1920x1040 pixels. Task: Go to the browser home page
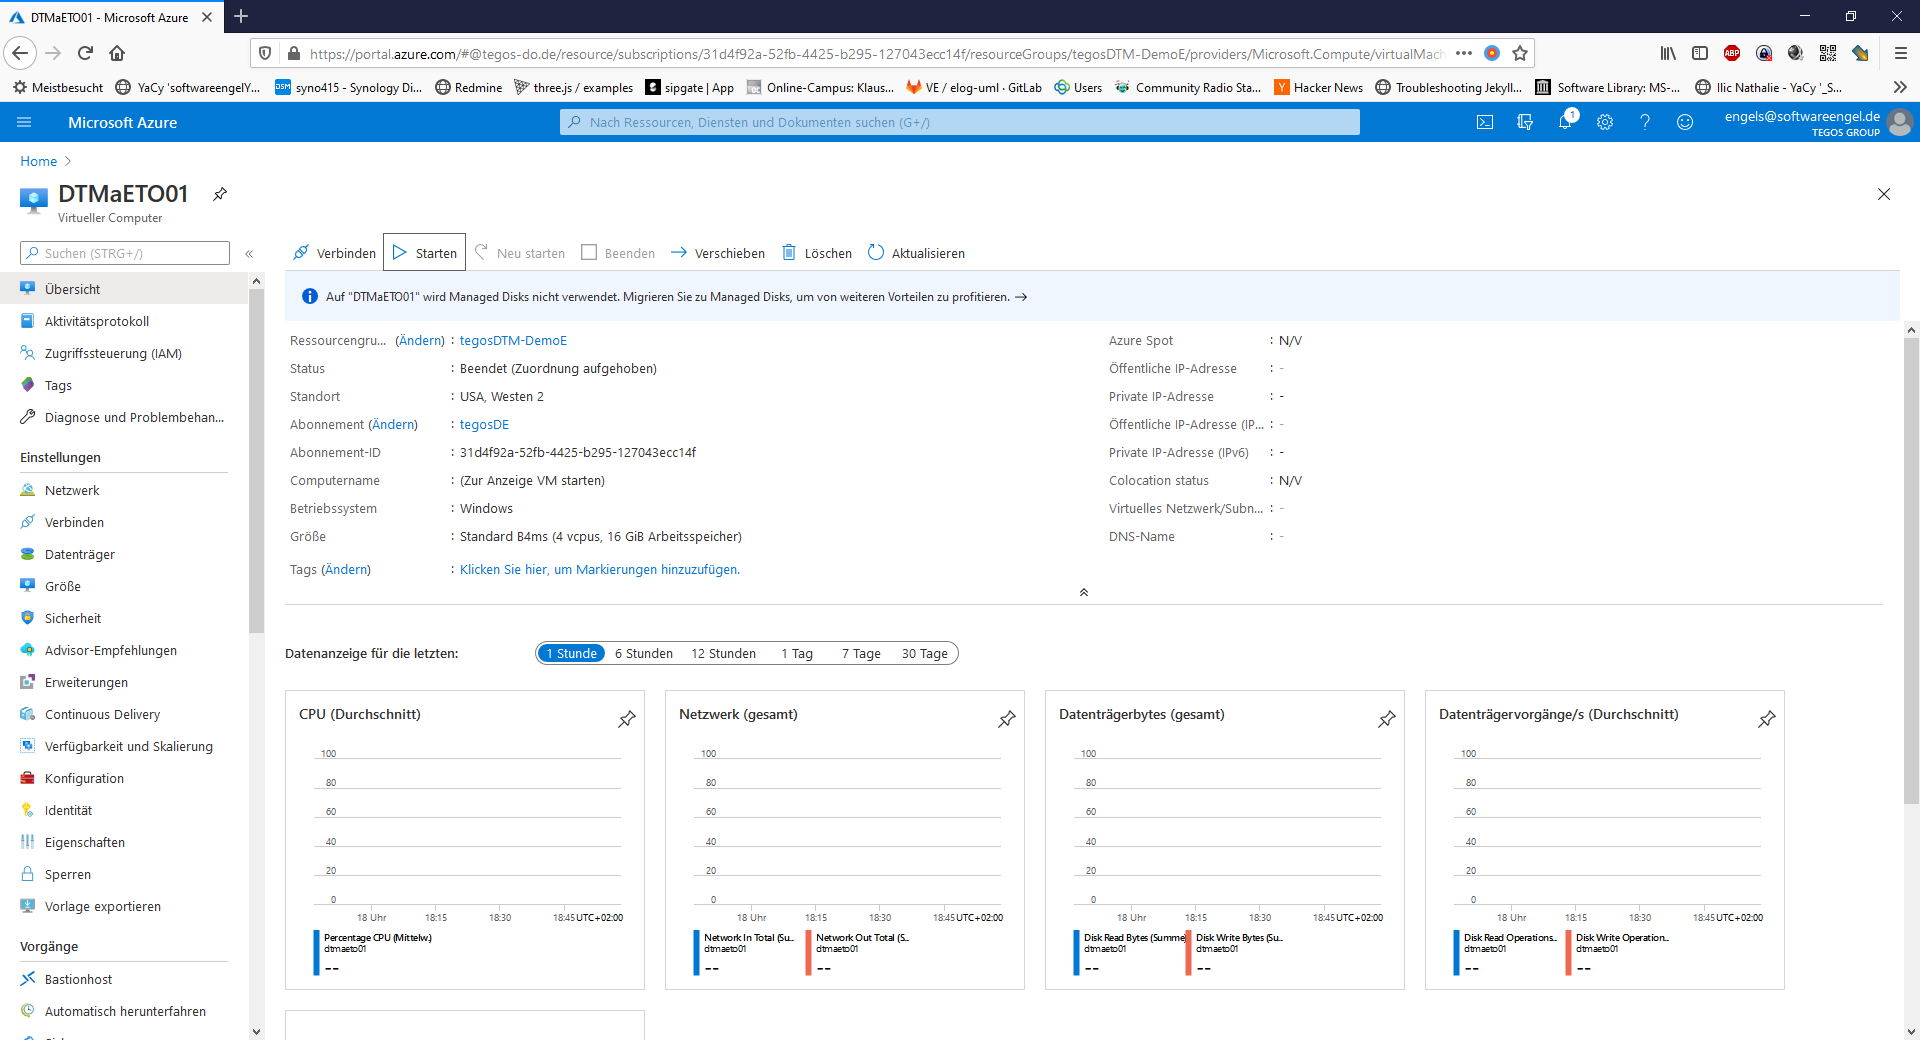117,53
